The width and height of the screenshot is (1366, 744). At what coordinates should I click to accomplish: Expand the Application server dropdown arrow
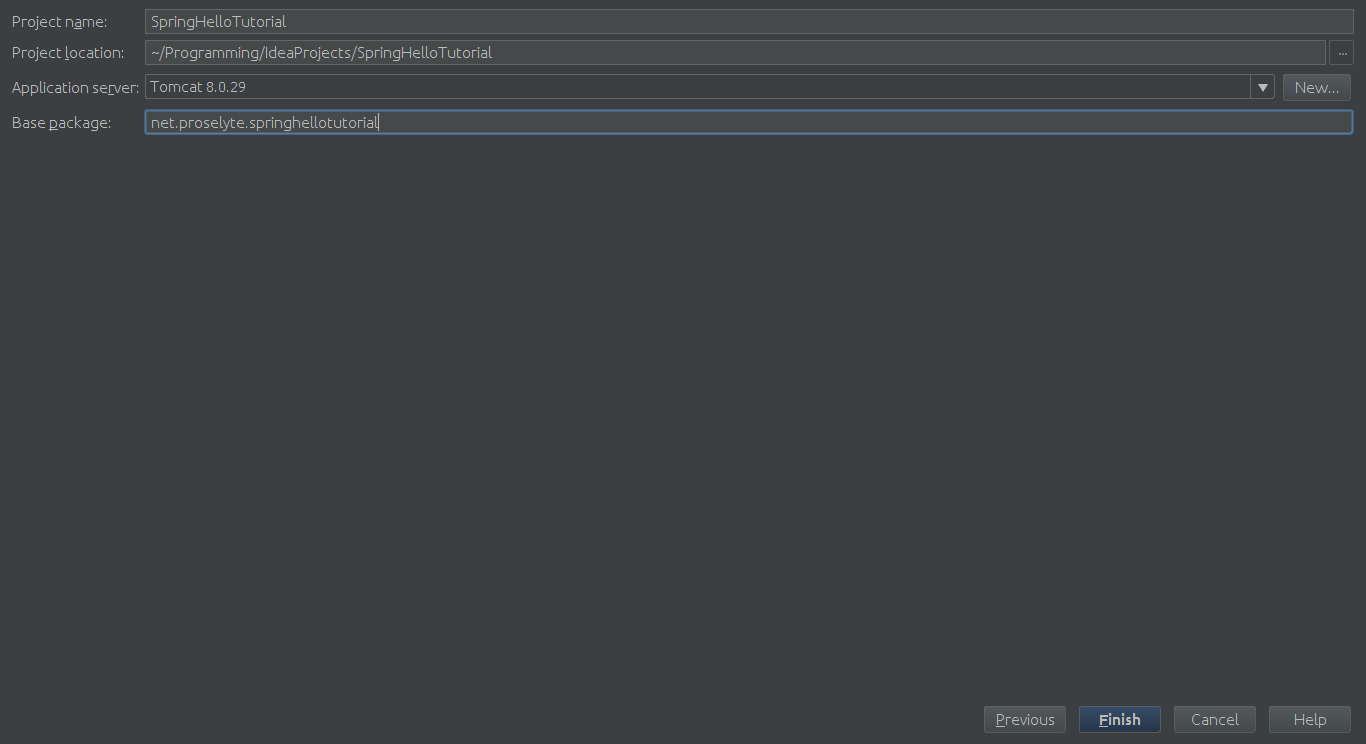pos(1262,87)
